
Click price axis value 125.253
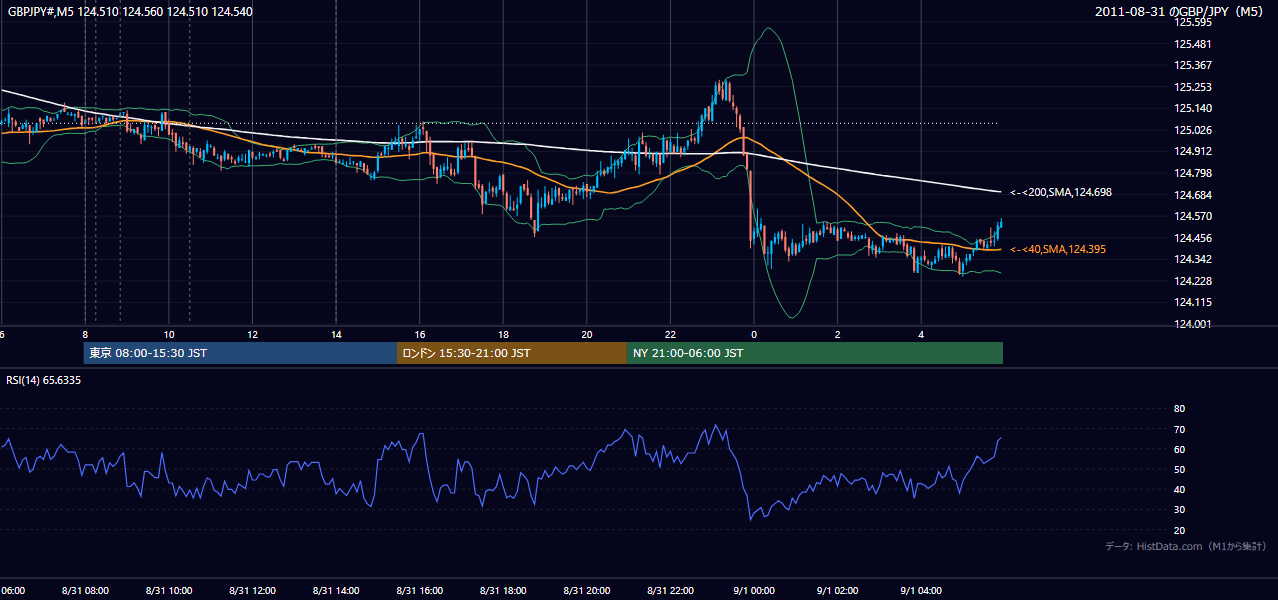tap(1194, 87)
